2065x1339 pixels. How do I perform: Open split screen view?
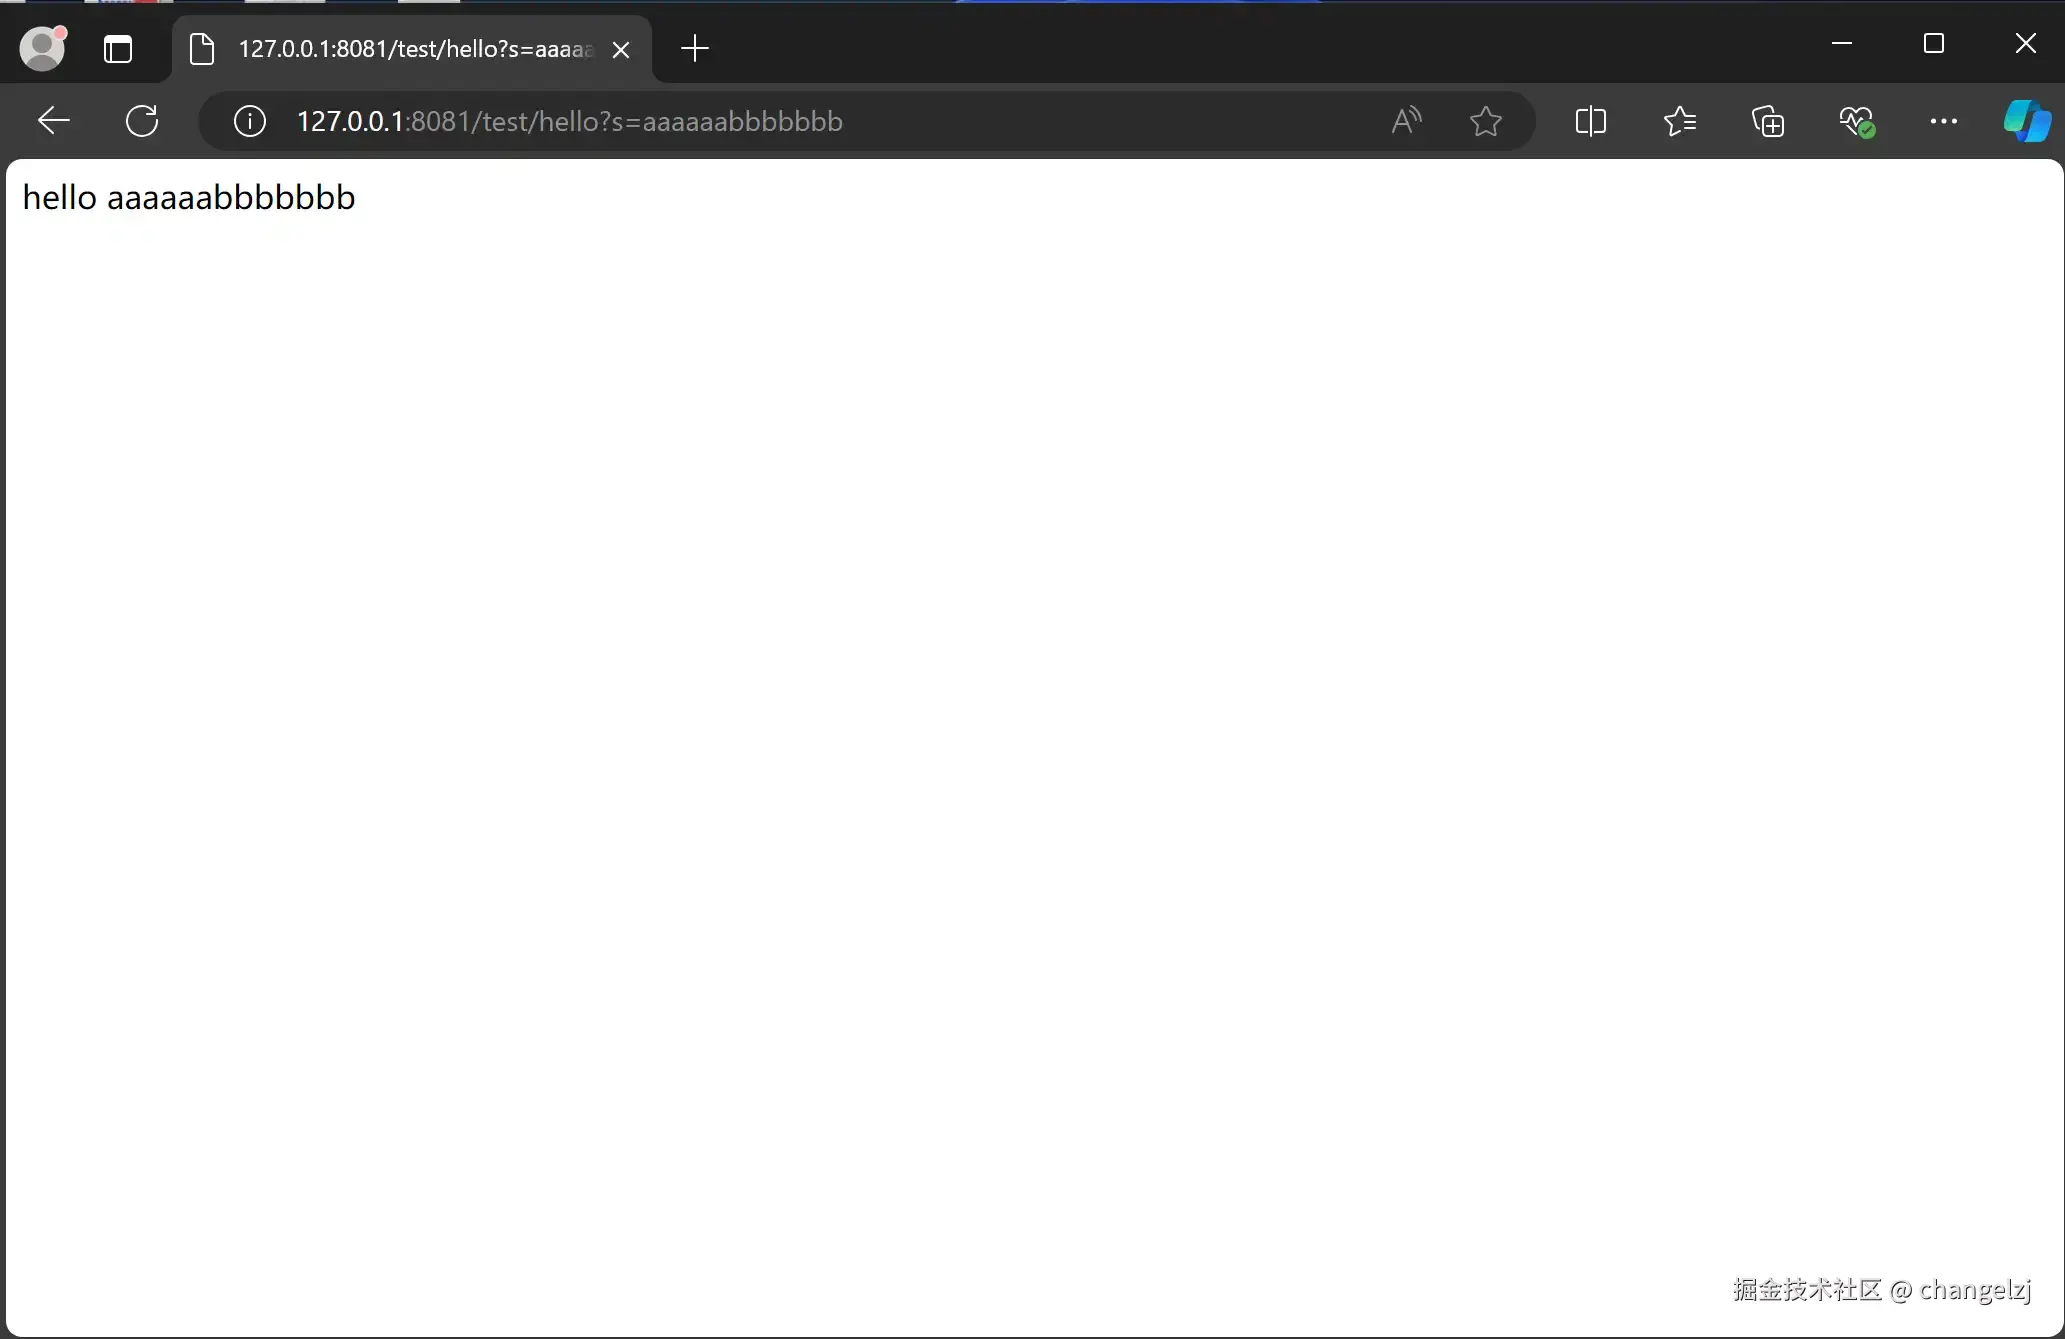pos(1590,121)
